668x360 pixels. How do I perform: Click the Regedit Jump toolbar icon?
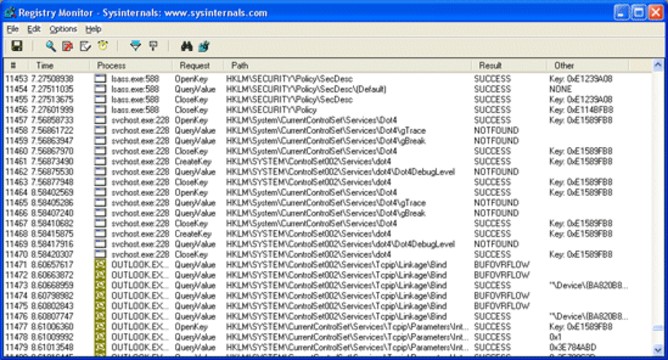tap(204, 46)
